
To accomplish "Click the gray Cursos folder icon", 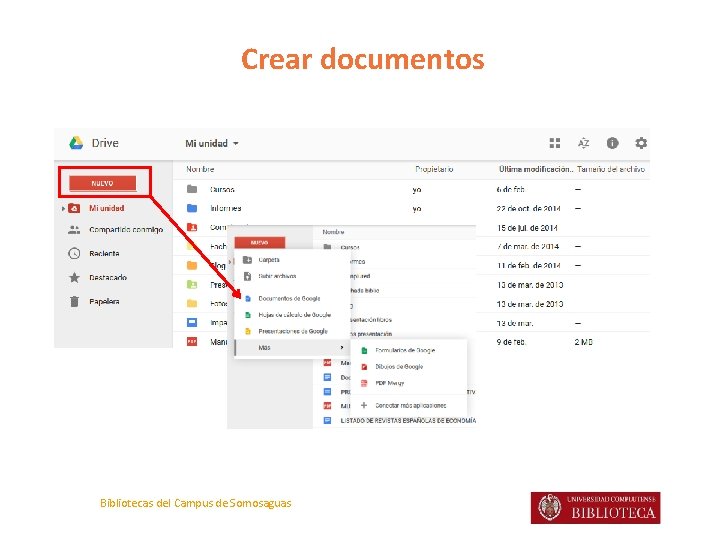I will point(192,189).
